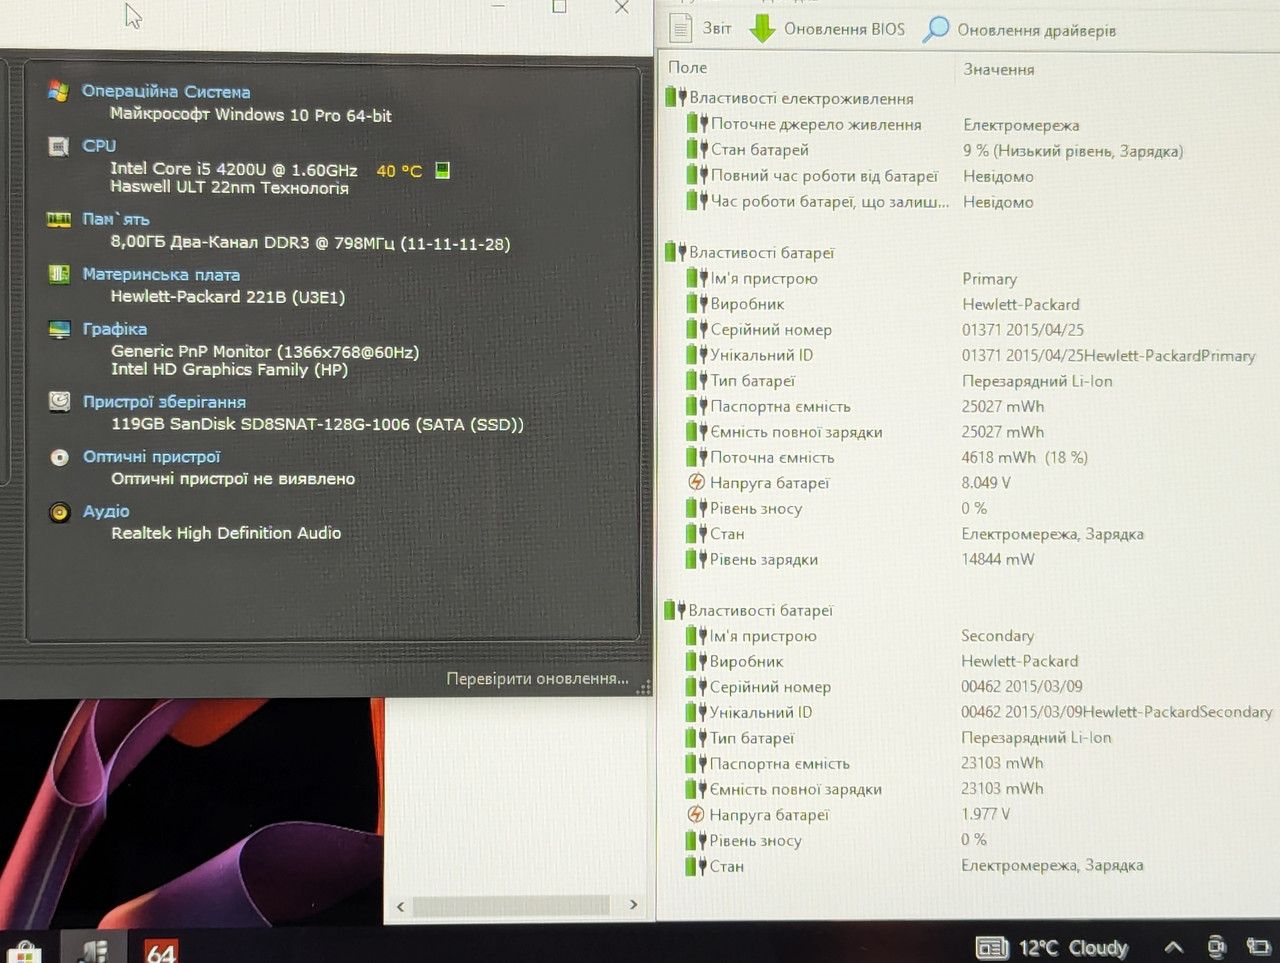1280x963 pixels.
Task: Click the Оптичні пристрої не виявлено text
Action: coord(233,479)
